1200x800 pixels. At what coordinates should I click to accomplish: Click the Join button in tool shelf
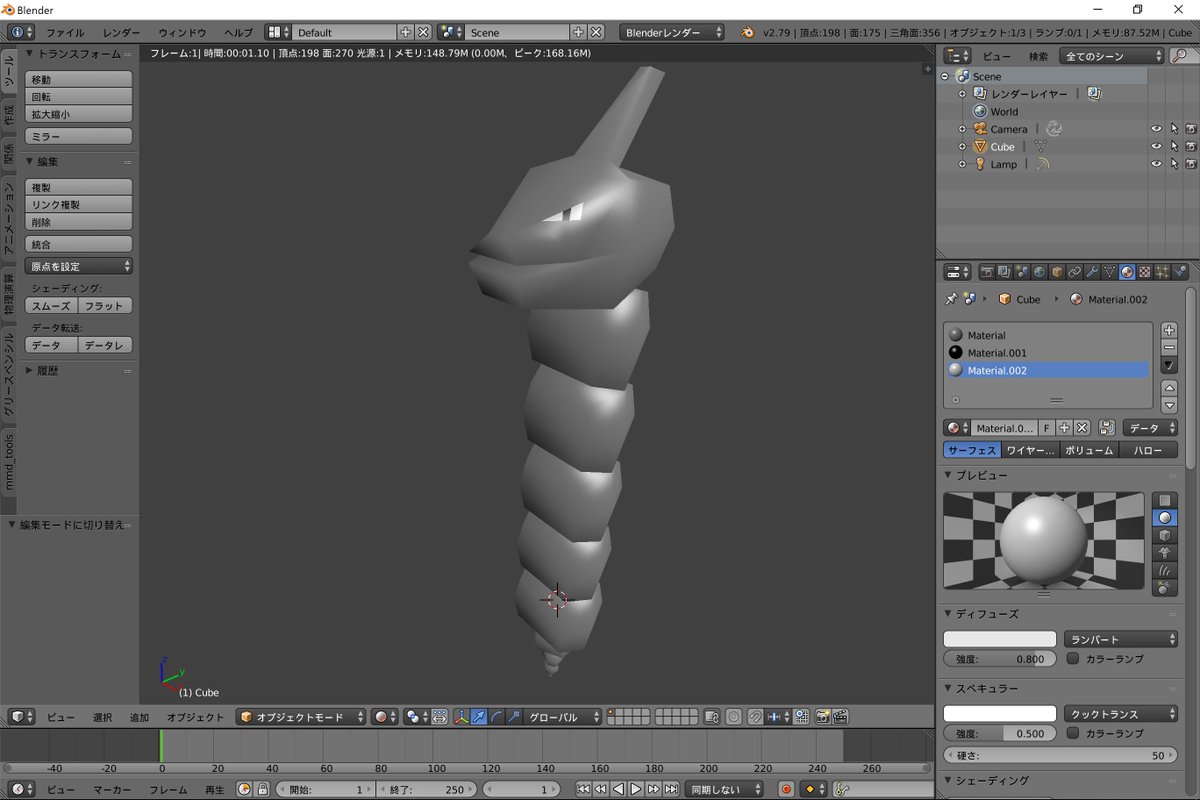(x=79, y=244)
